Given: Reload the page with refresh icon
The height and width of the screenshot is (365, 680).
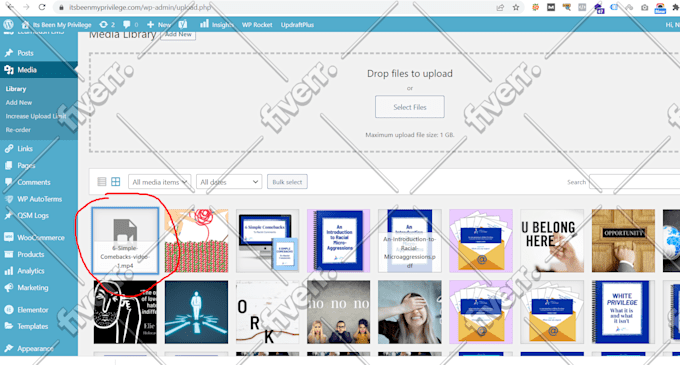Looking at the screenshot, I should (42, 7).
